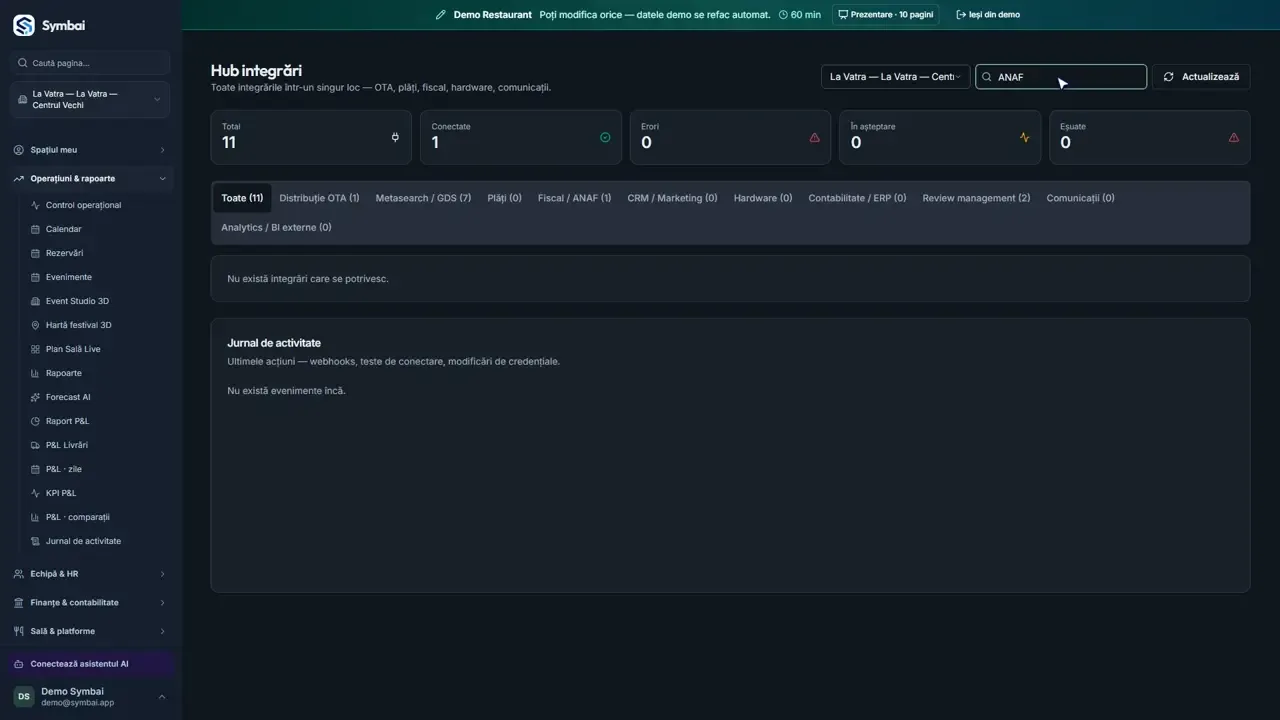The height and width of the screenshot is (720, 1280).
Task: Click the Calendar icon in sidebar
Action: [x=36, y=229]
